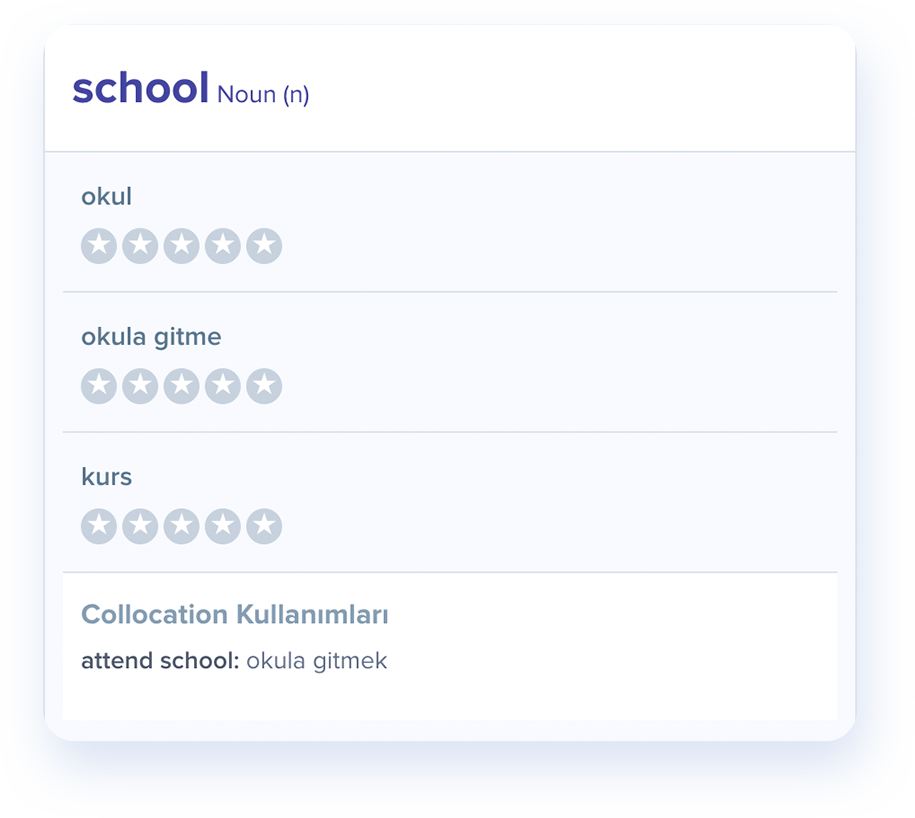The image size is (915, 818).
Task: Select second star for 'okula gitme'
Action: pyautogui.click(x=140, y=386)
